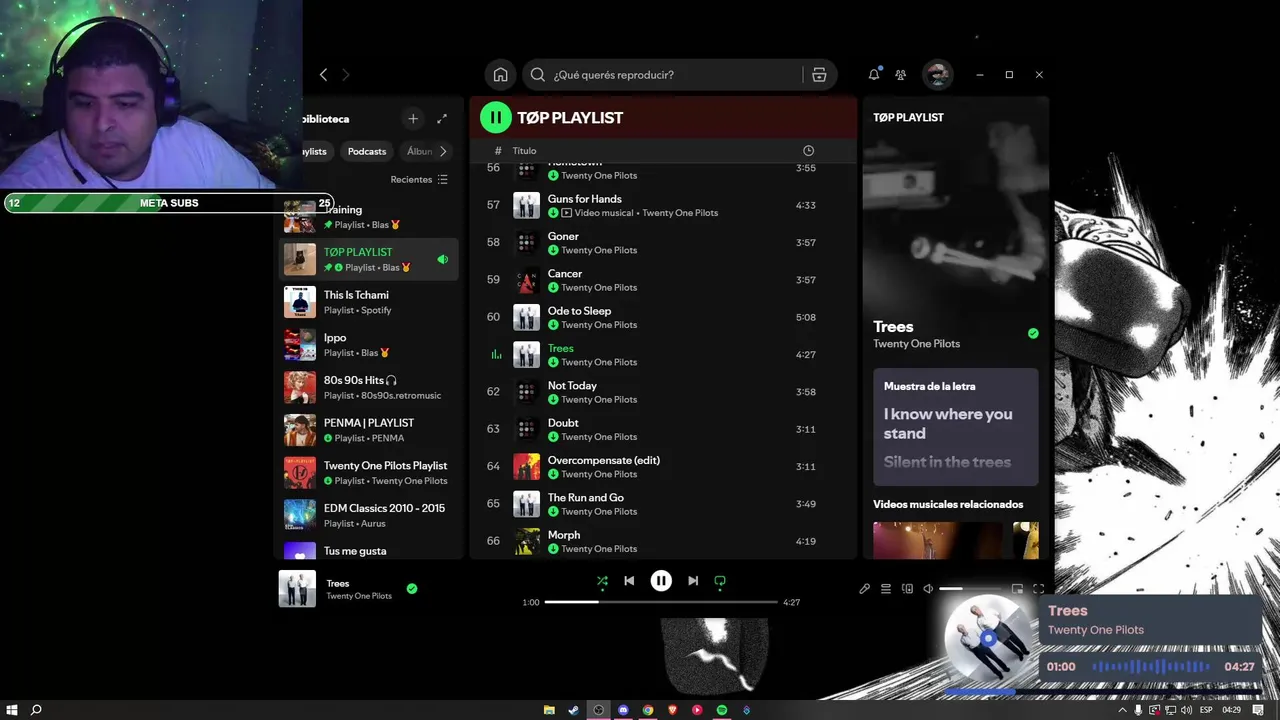Enter full screen player view
The width and height of the screenshot is (1280, 720).
tap(1038, 589)
